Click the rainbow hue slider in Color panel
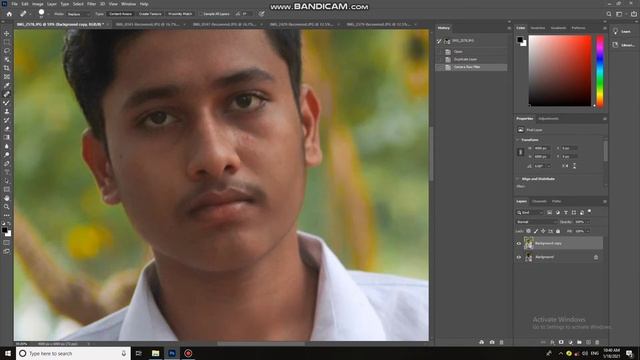 (600, 71)
